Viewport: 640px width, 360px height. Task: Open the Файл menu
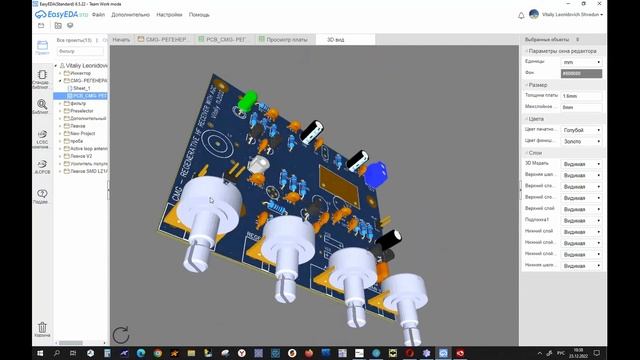coord(98,15)
